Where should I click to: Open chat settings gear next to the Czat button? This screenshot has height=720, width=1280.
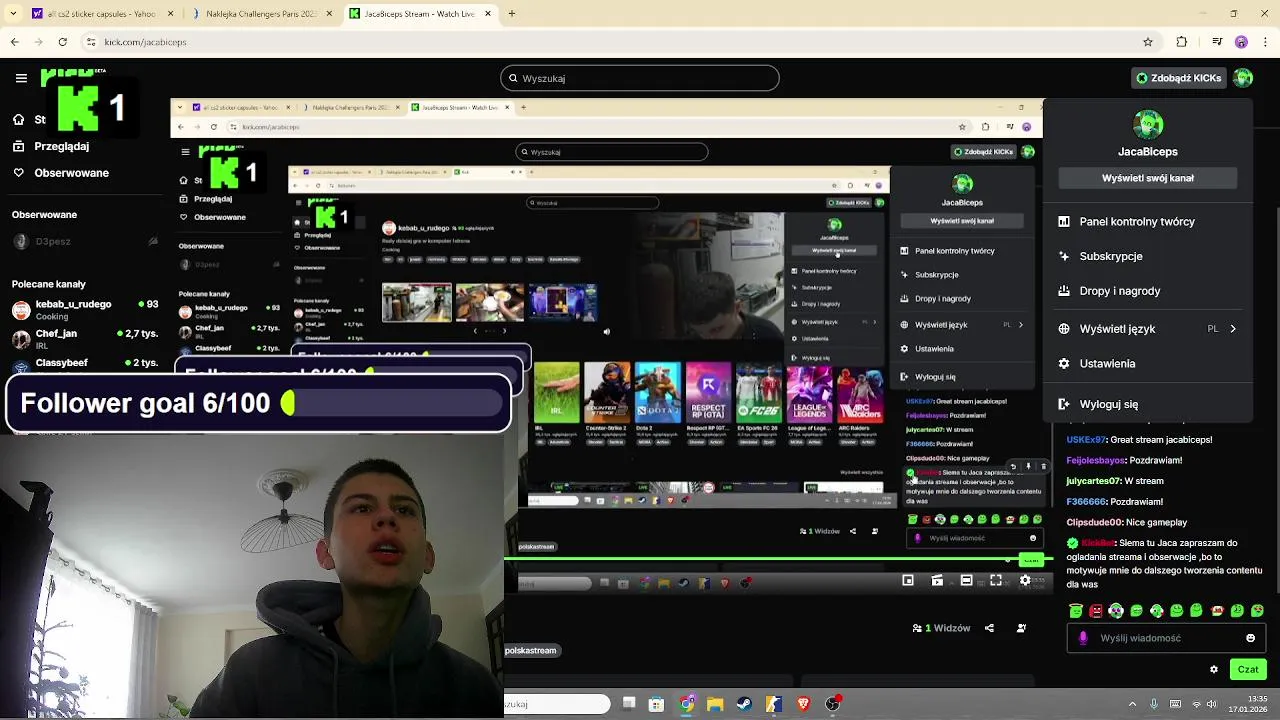click(1214, 670)
